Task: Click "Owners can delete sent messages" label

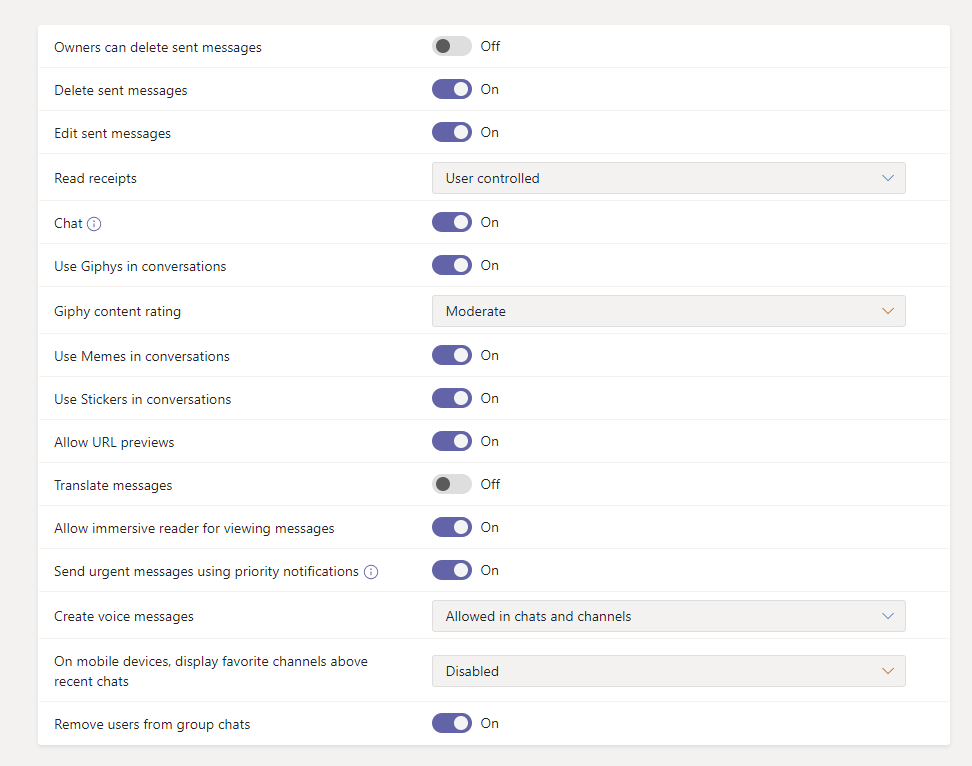Action: tap(157, 48)
